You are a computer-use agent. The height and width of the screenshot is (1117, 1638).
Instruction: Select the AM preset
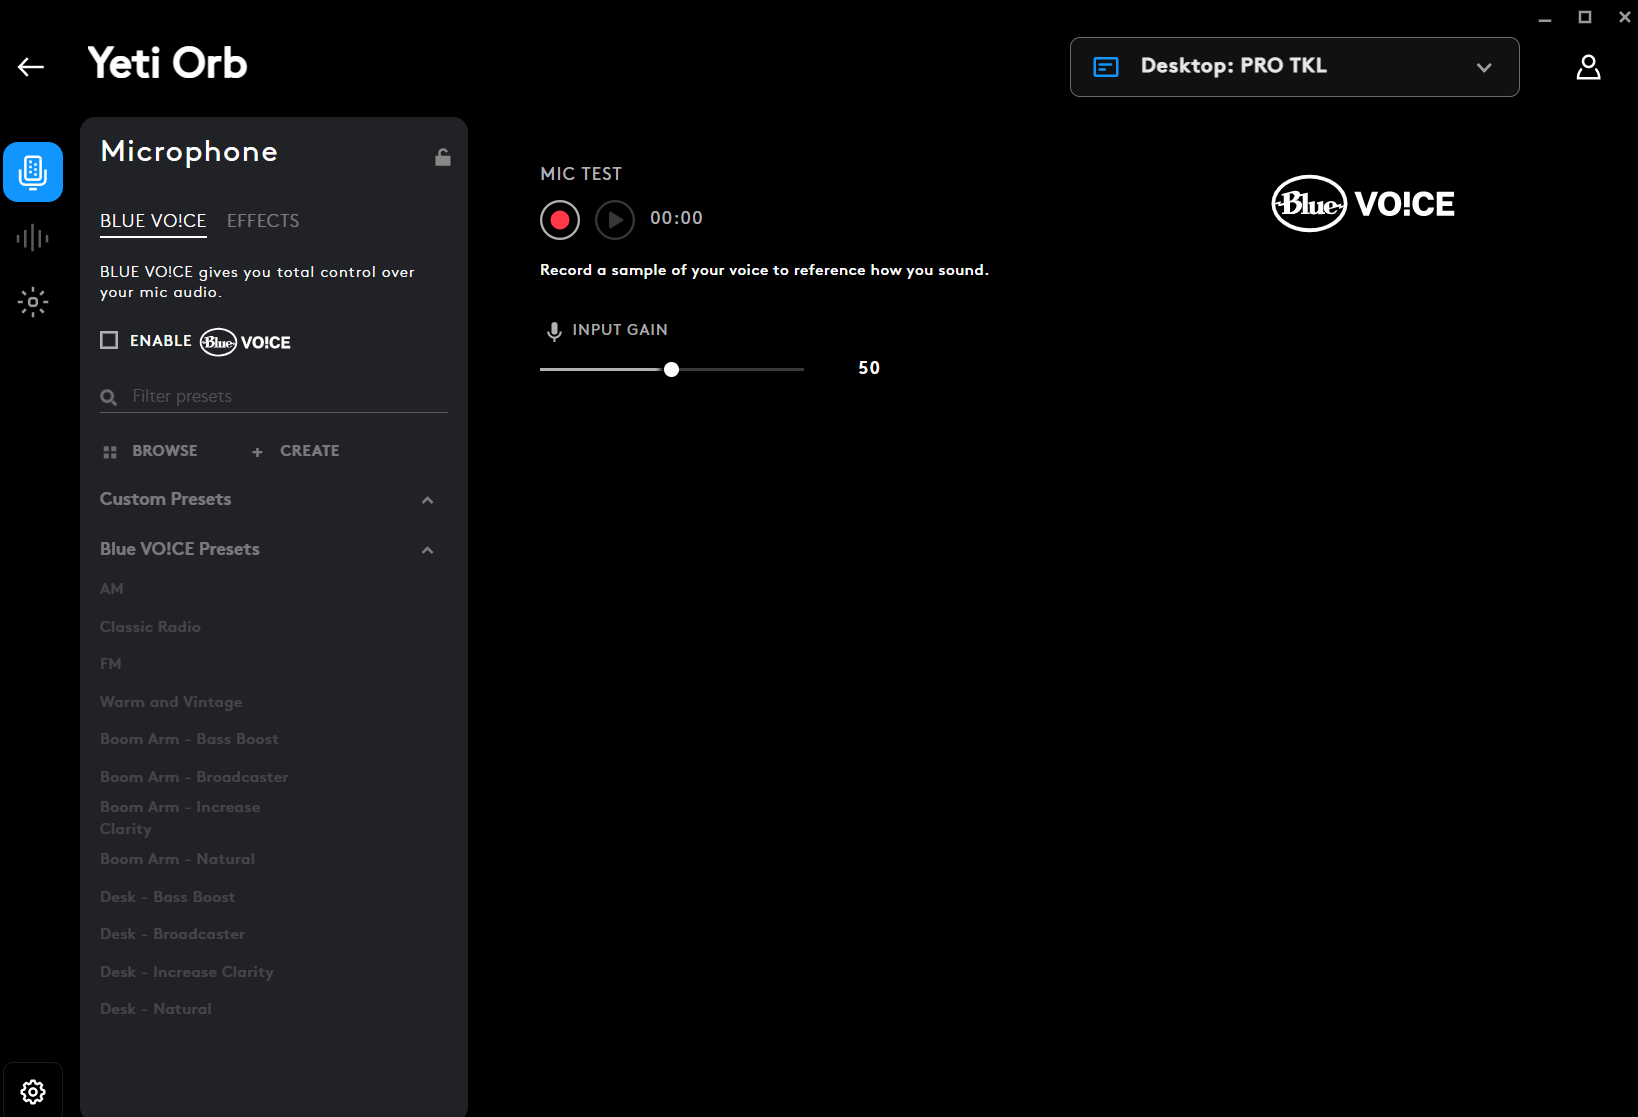click(x=112, y=589)
